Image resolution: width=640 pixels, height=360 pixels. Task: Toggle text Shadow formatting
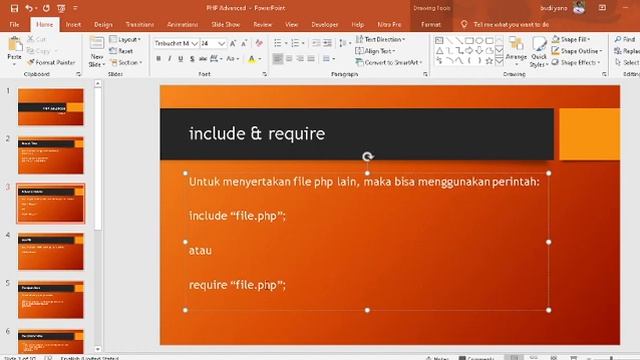click(x=192, y=59)
